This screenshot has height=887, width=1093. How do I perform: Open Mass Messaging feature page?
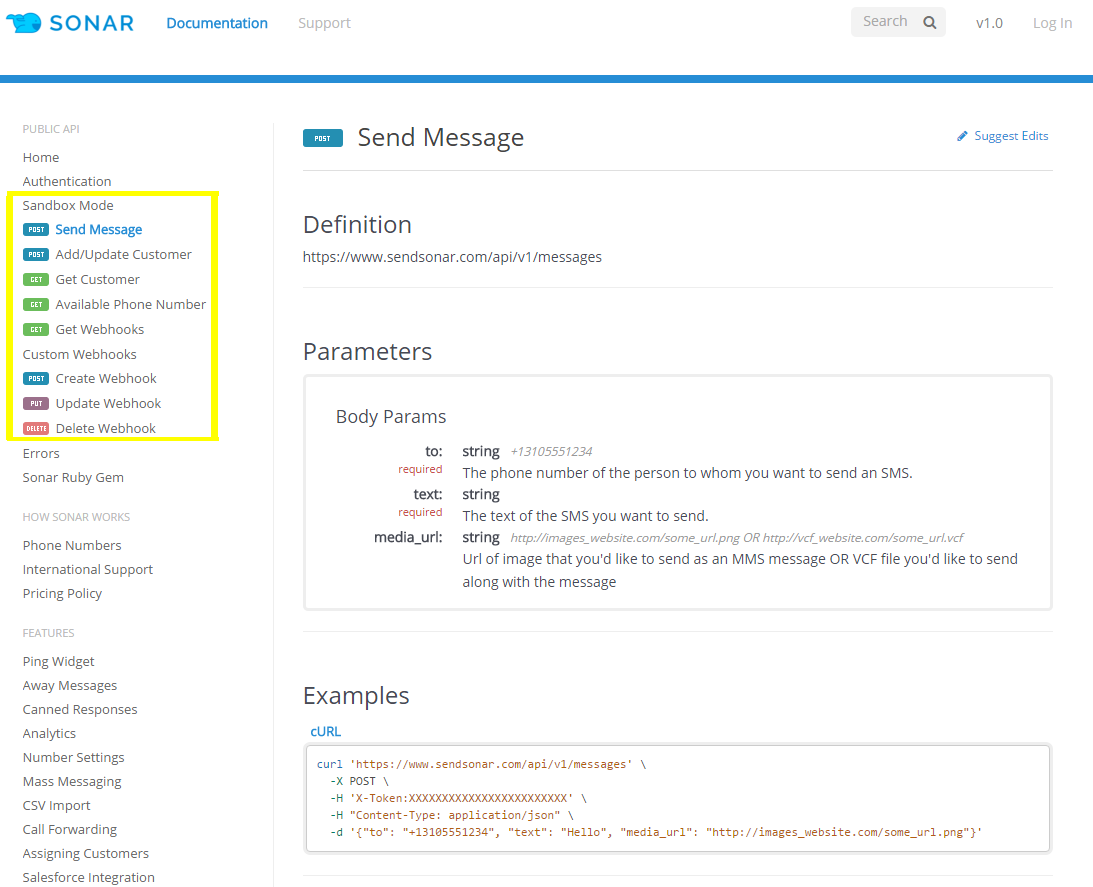click(x=72, y=782)
